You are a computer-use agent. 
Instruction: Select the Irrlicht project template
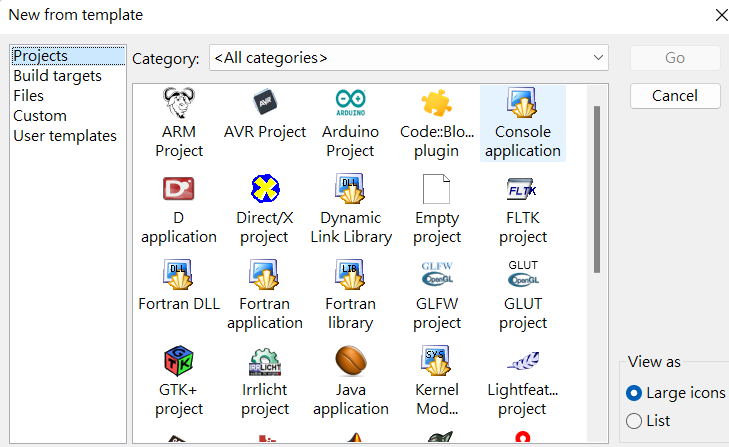pyautogui.click(x=265, y=381)
